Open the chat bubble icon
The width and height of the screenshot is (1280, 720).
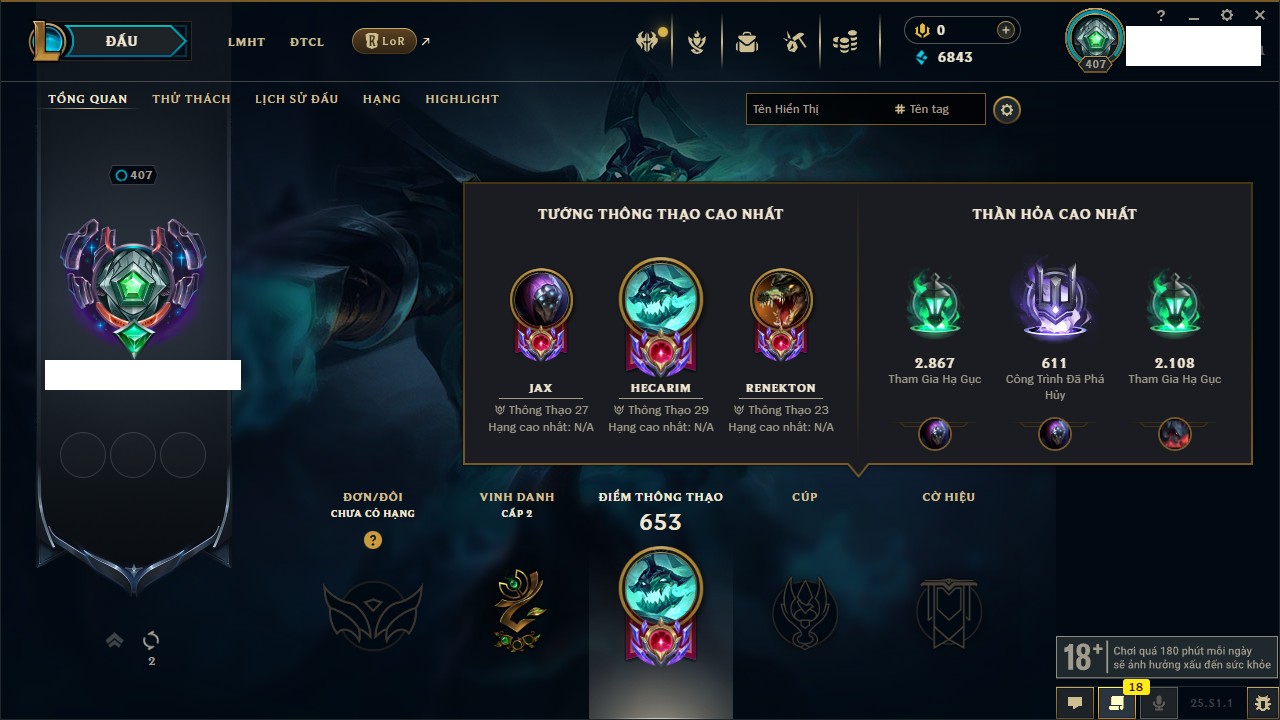[1075, 703]
